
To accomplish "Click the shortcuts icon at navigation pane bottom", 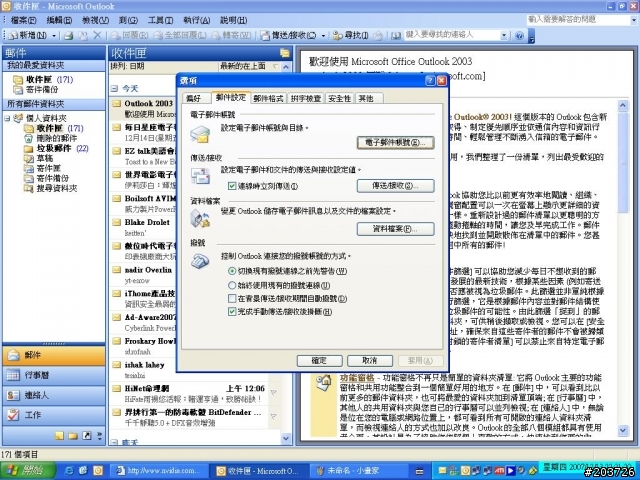I will click(x=87, y=436).
